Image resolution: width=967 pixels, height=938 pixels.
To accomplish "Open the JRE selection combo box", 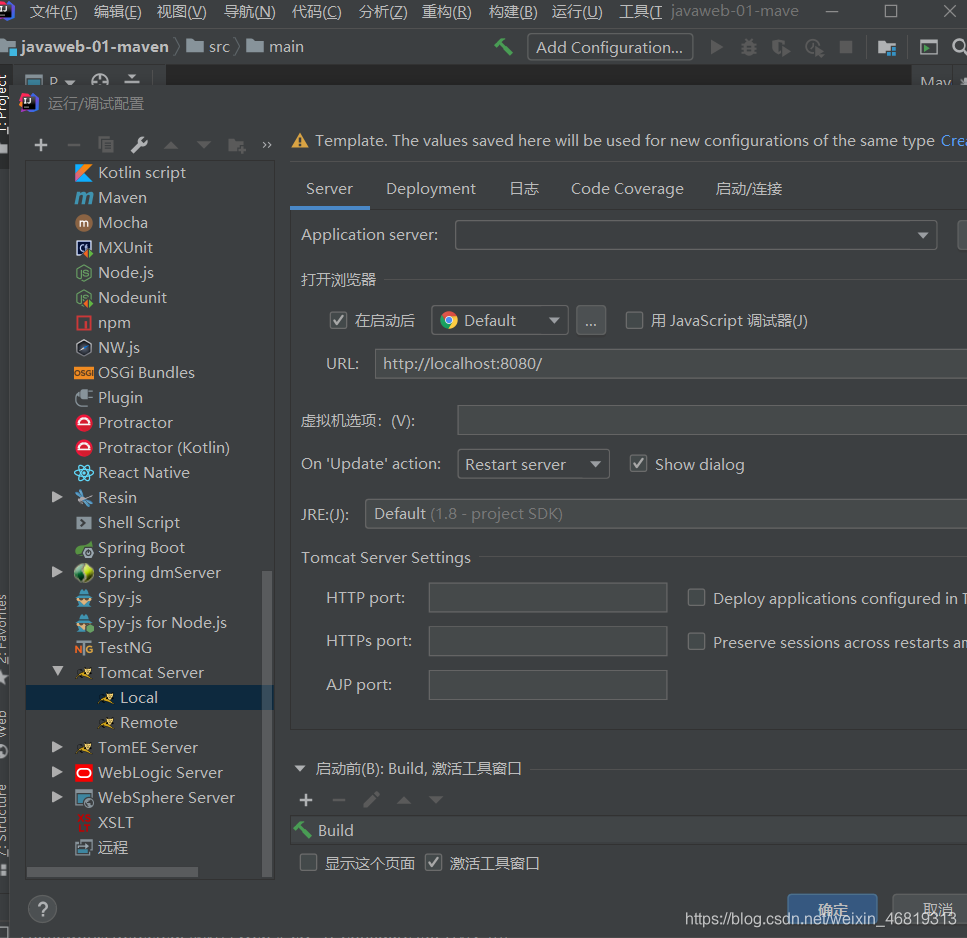I will 666,514.
